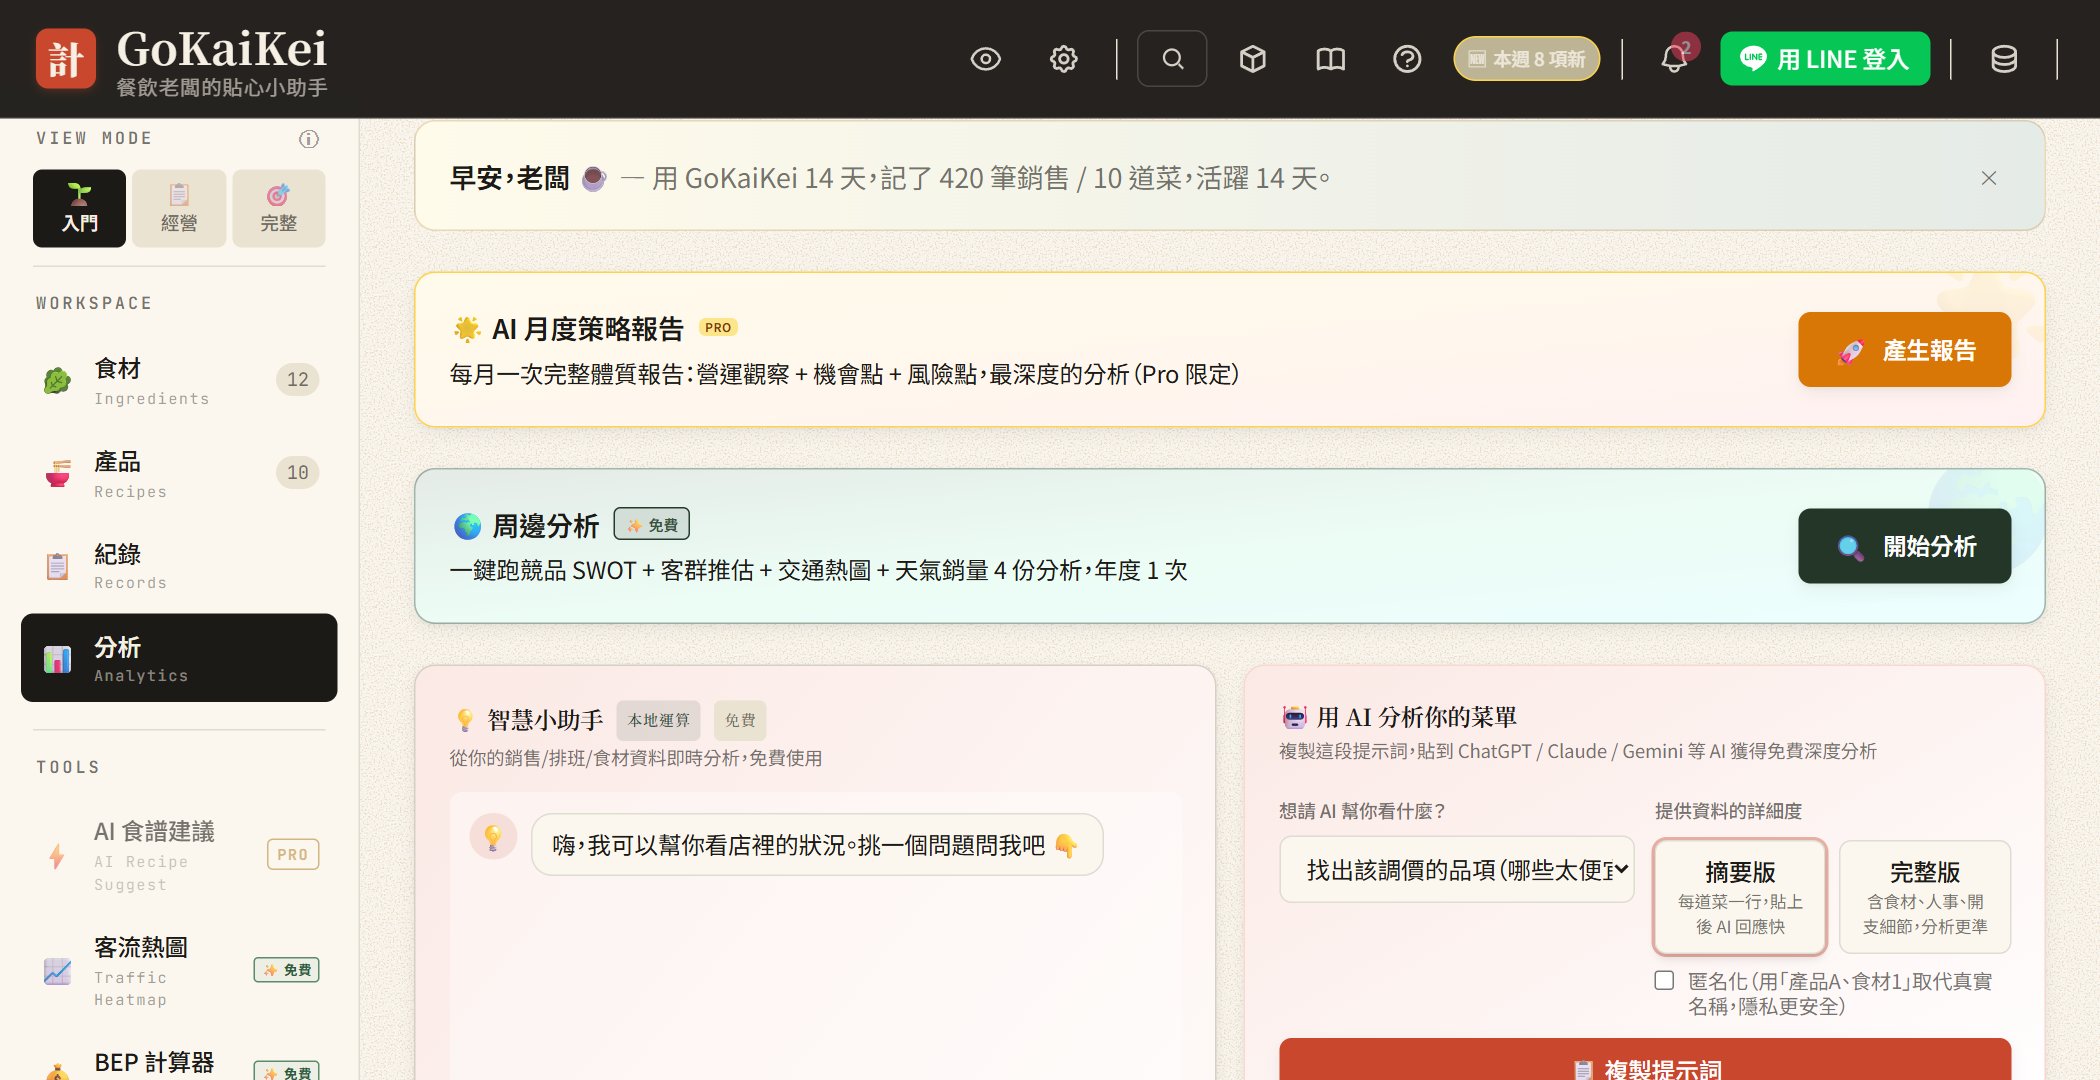Image resolution: width=2100 pixels, height=1080 pixels.
Task: Click the 產品 noodle bowl icon
Action: tap(58, 473)
